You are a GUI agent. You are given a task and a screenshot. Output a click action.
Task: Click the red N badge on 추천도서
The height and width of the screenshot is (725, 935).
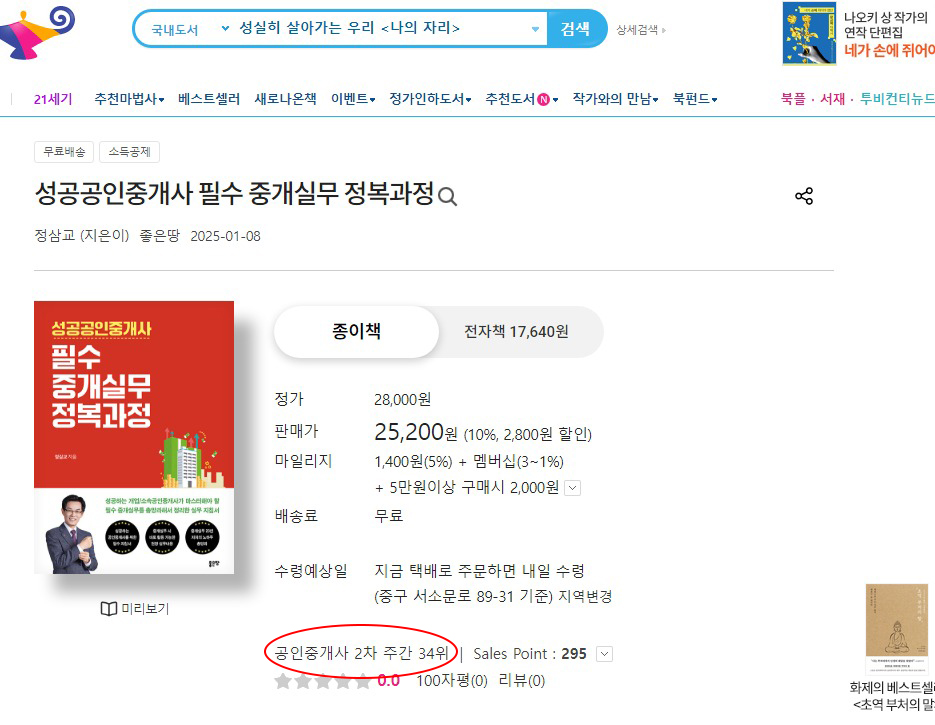(x=543, y=100)
